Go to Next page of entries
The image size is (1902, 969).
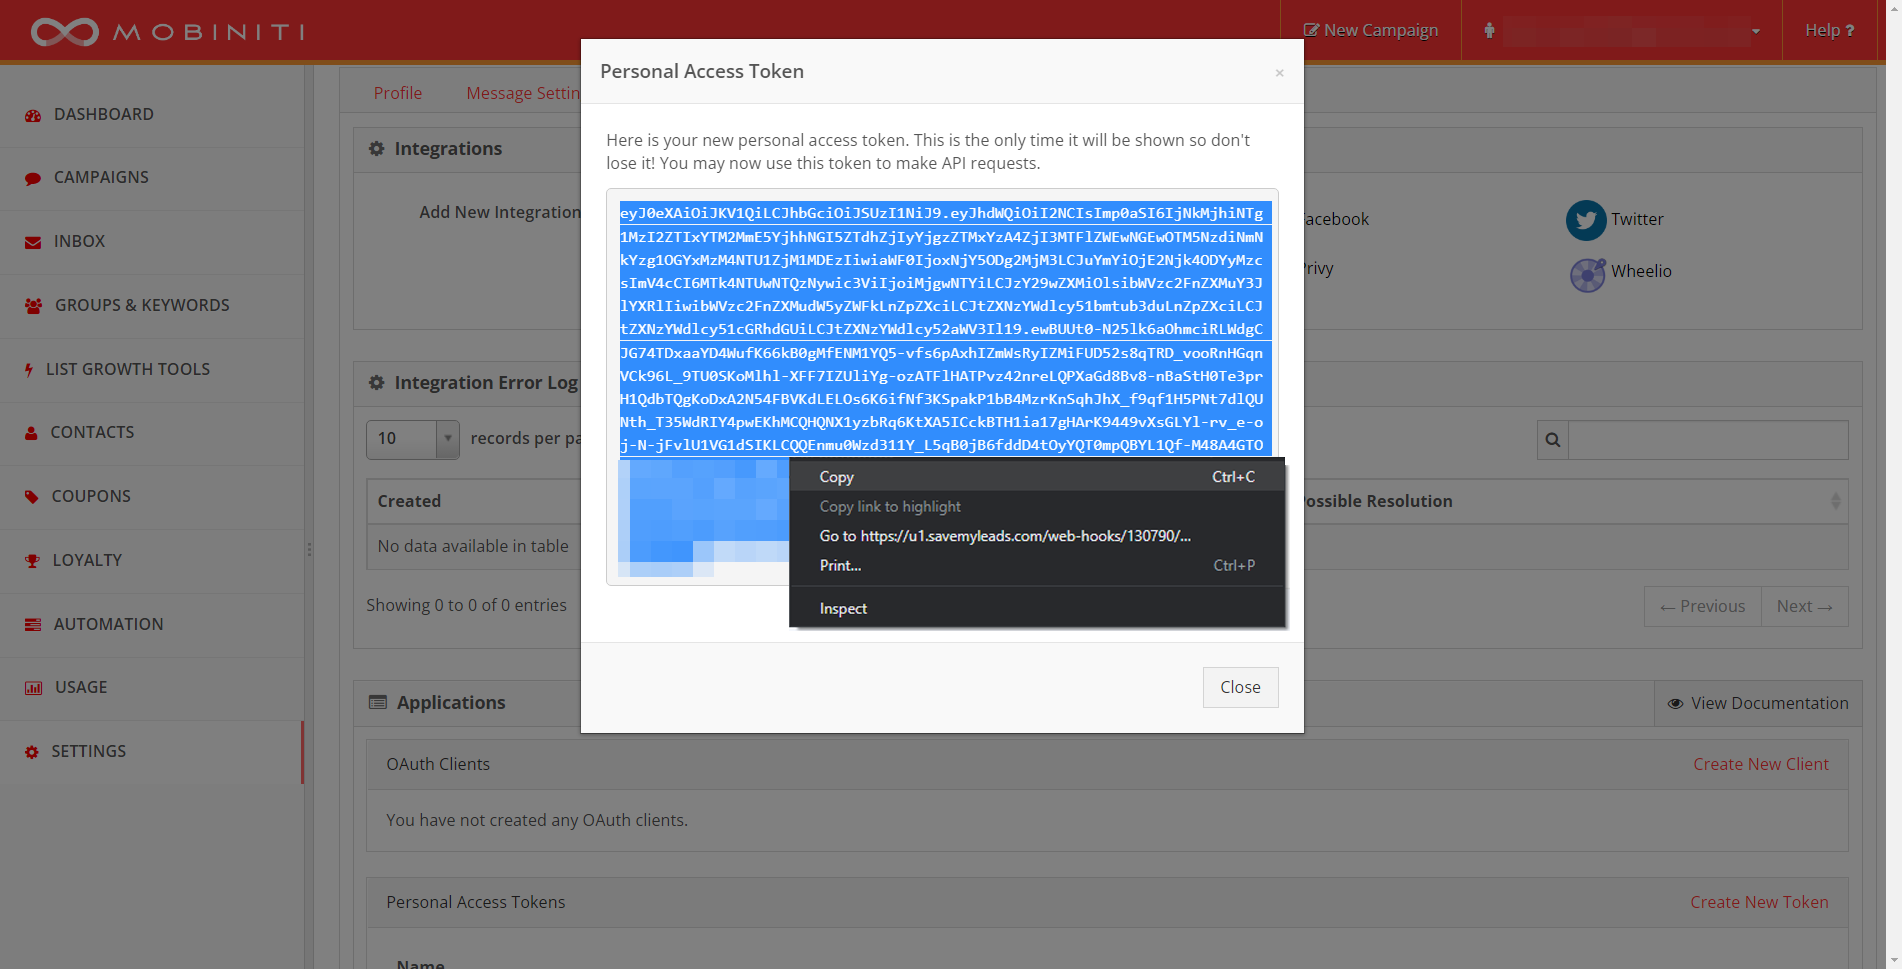1804,606
